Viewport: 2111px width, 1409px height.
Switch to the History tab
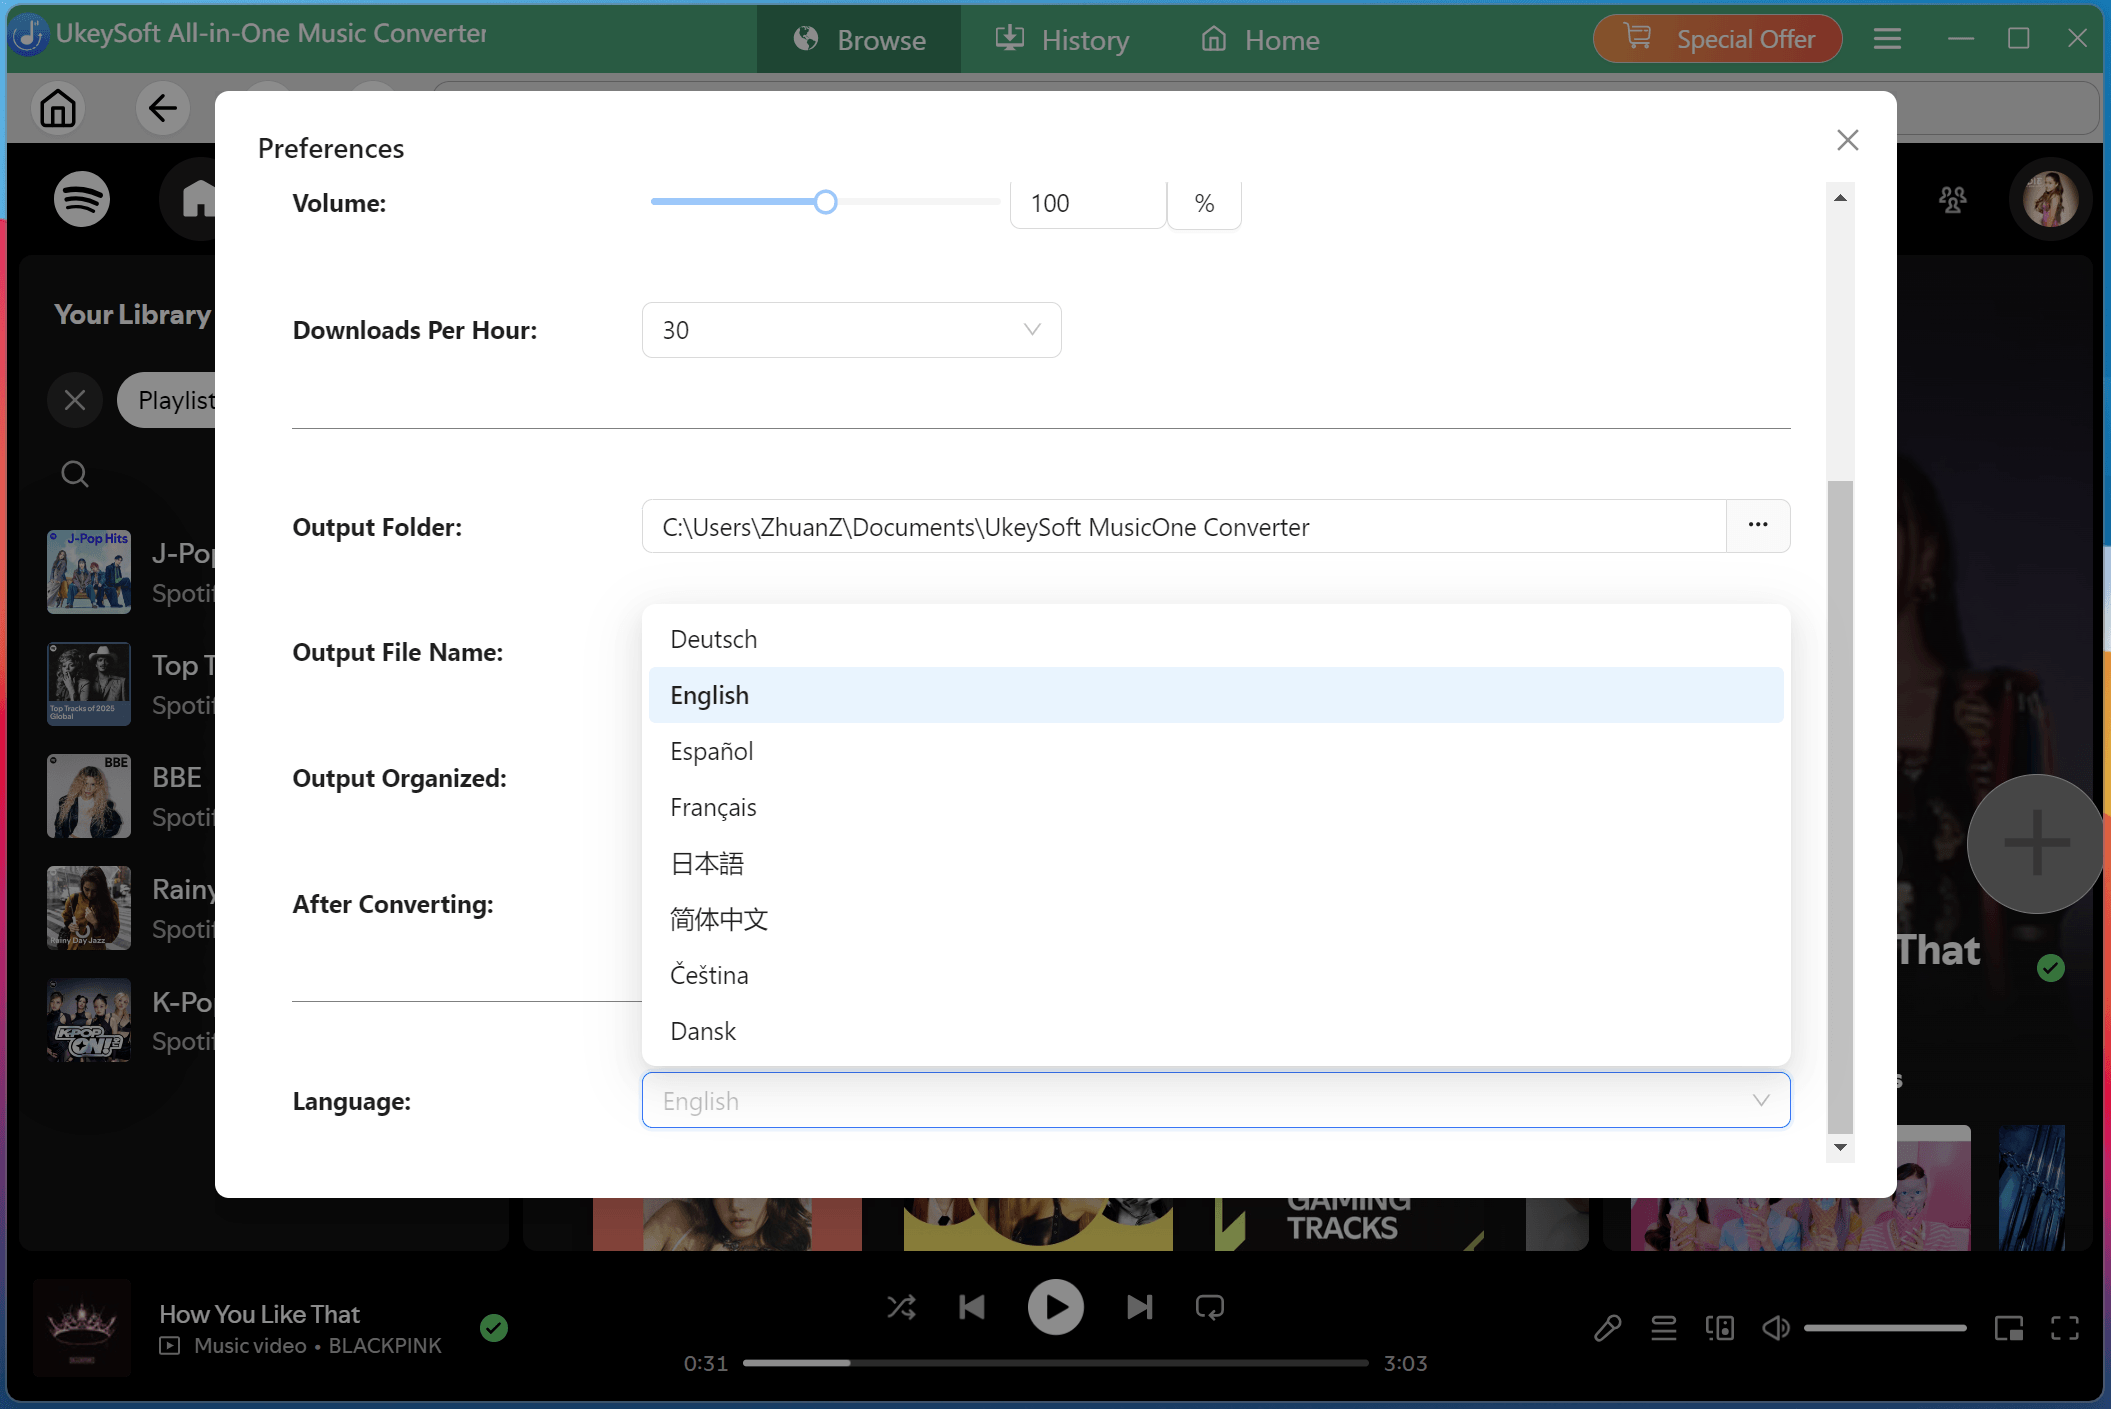tap(1063, 39)
